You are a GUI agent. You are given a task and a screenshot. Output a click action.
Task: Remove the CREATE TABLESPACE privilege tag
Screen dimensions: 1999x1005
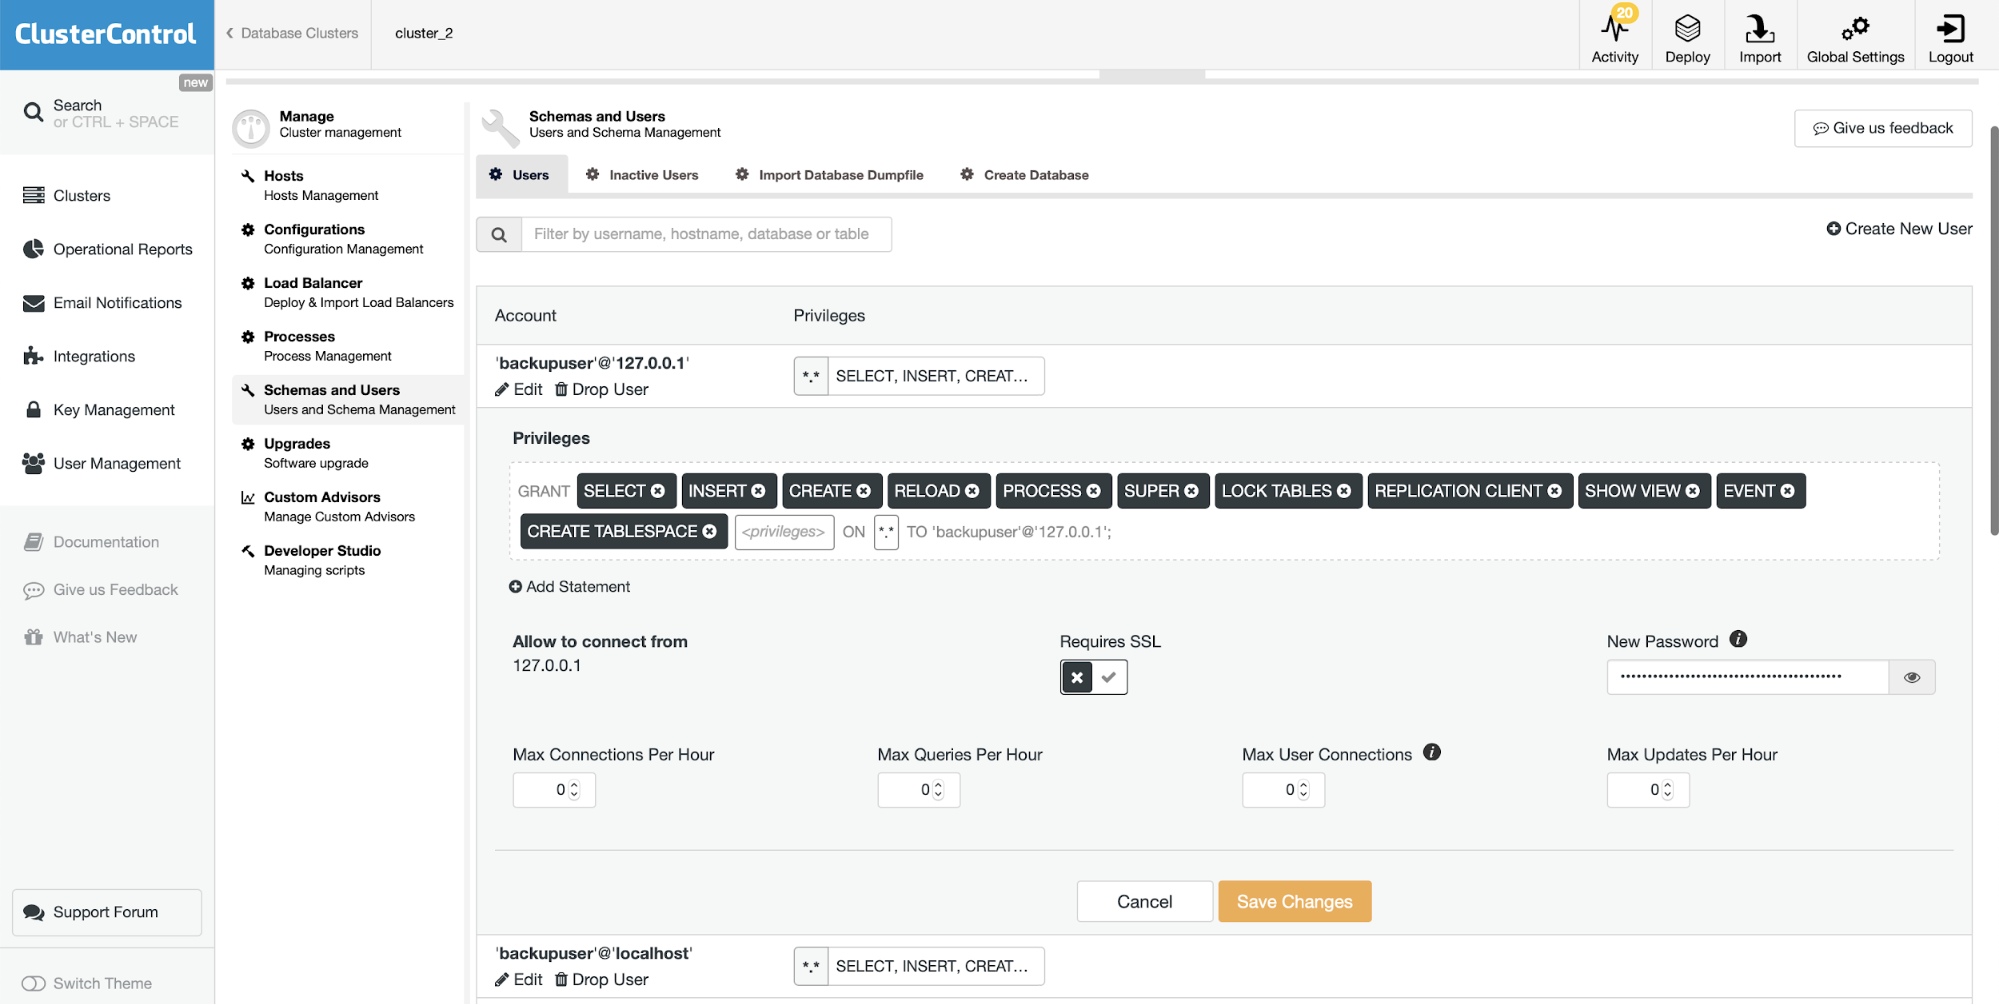point(709,531)
